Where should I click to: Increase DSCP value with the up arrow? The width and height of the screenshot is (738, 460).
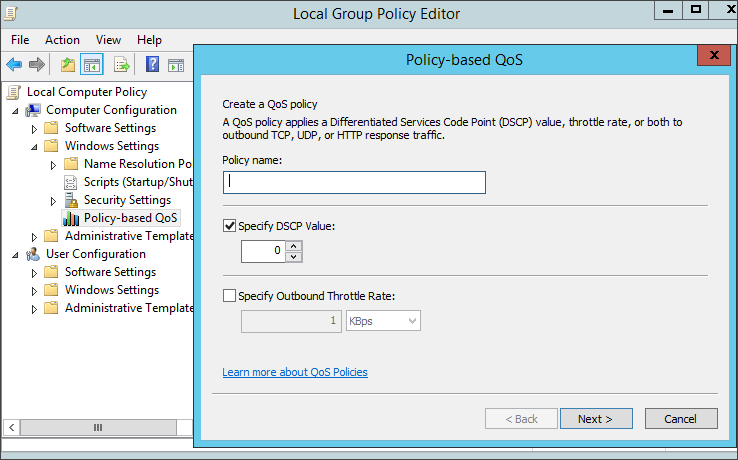(293, 245)
